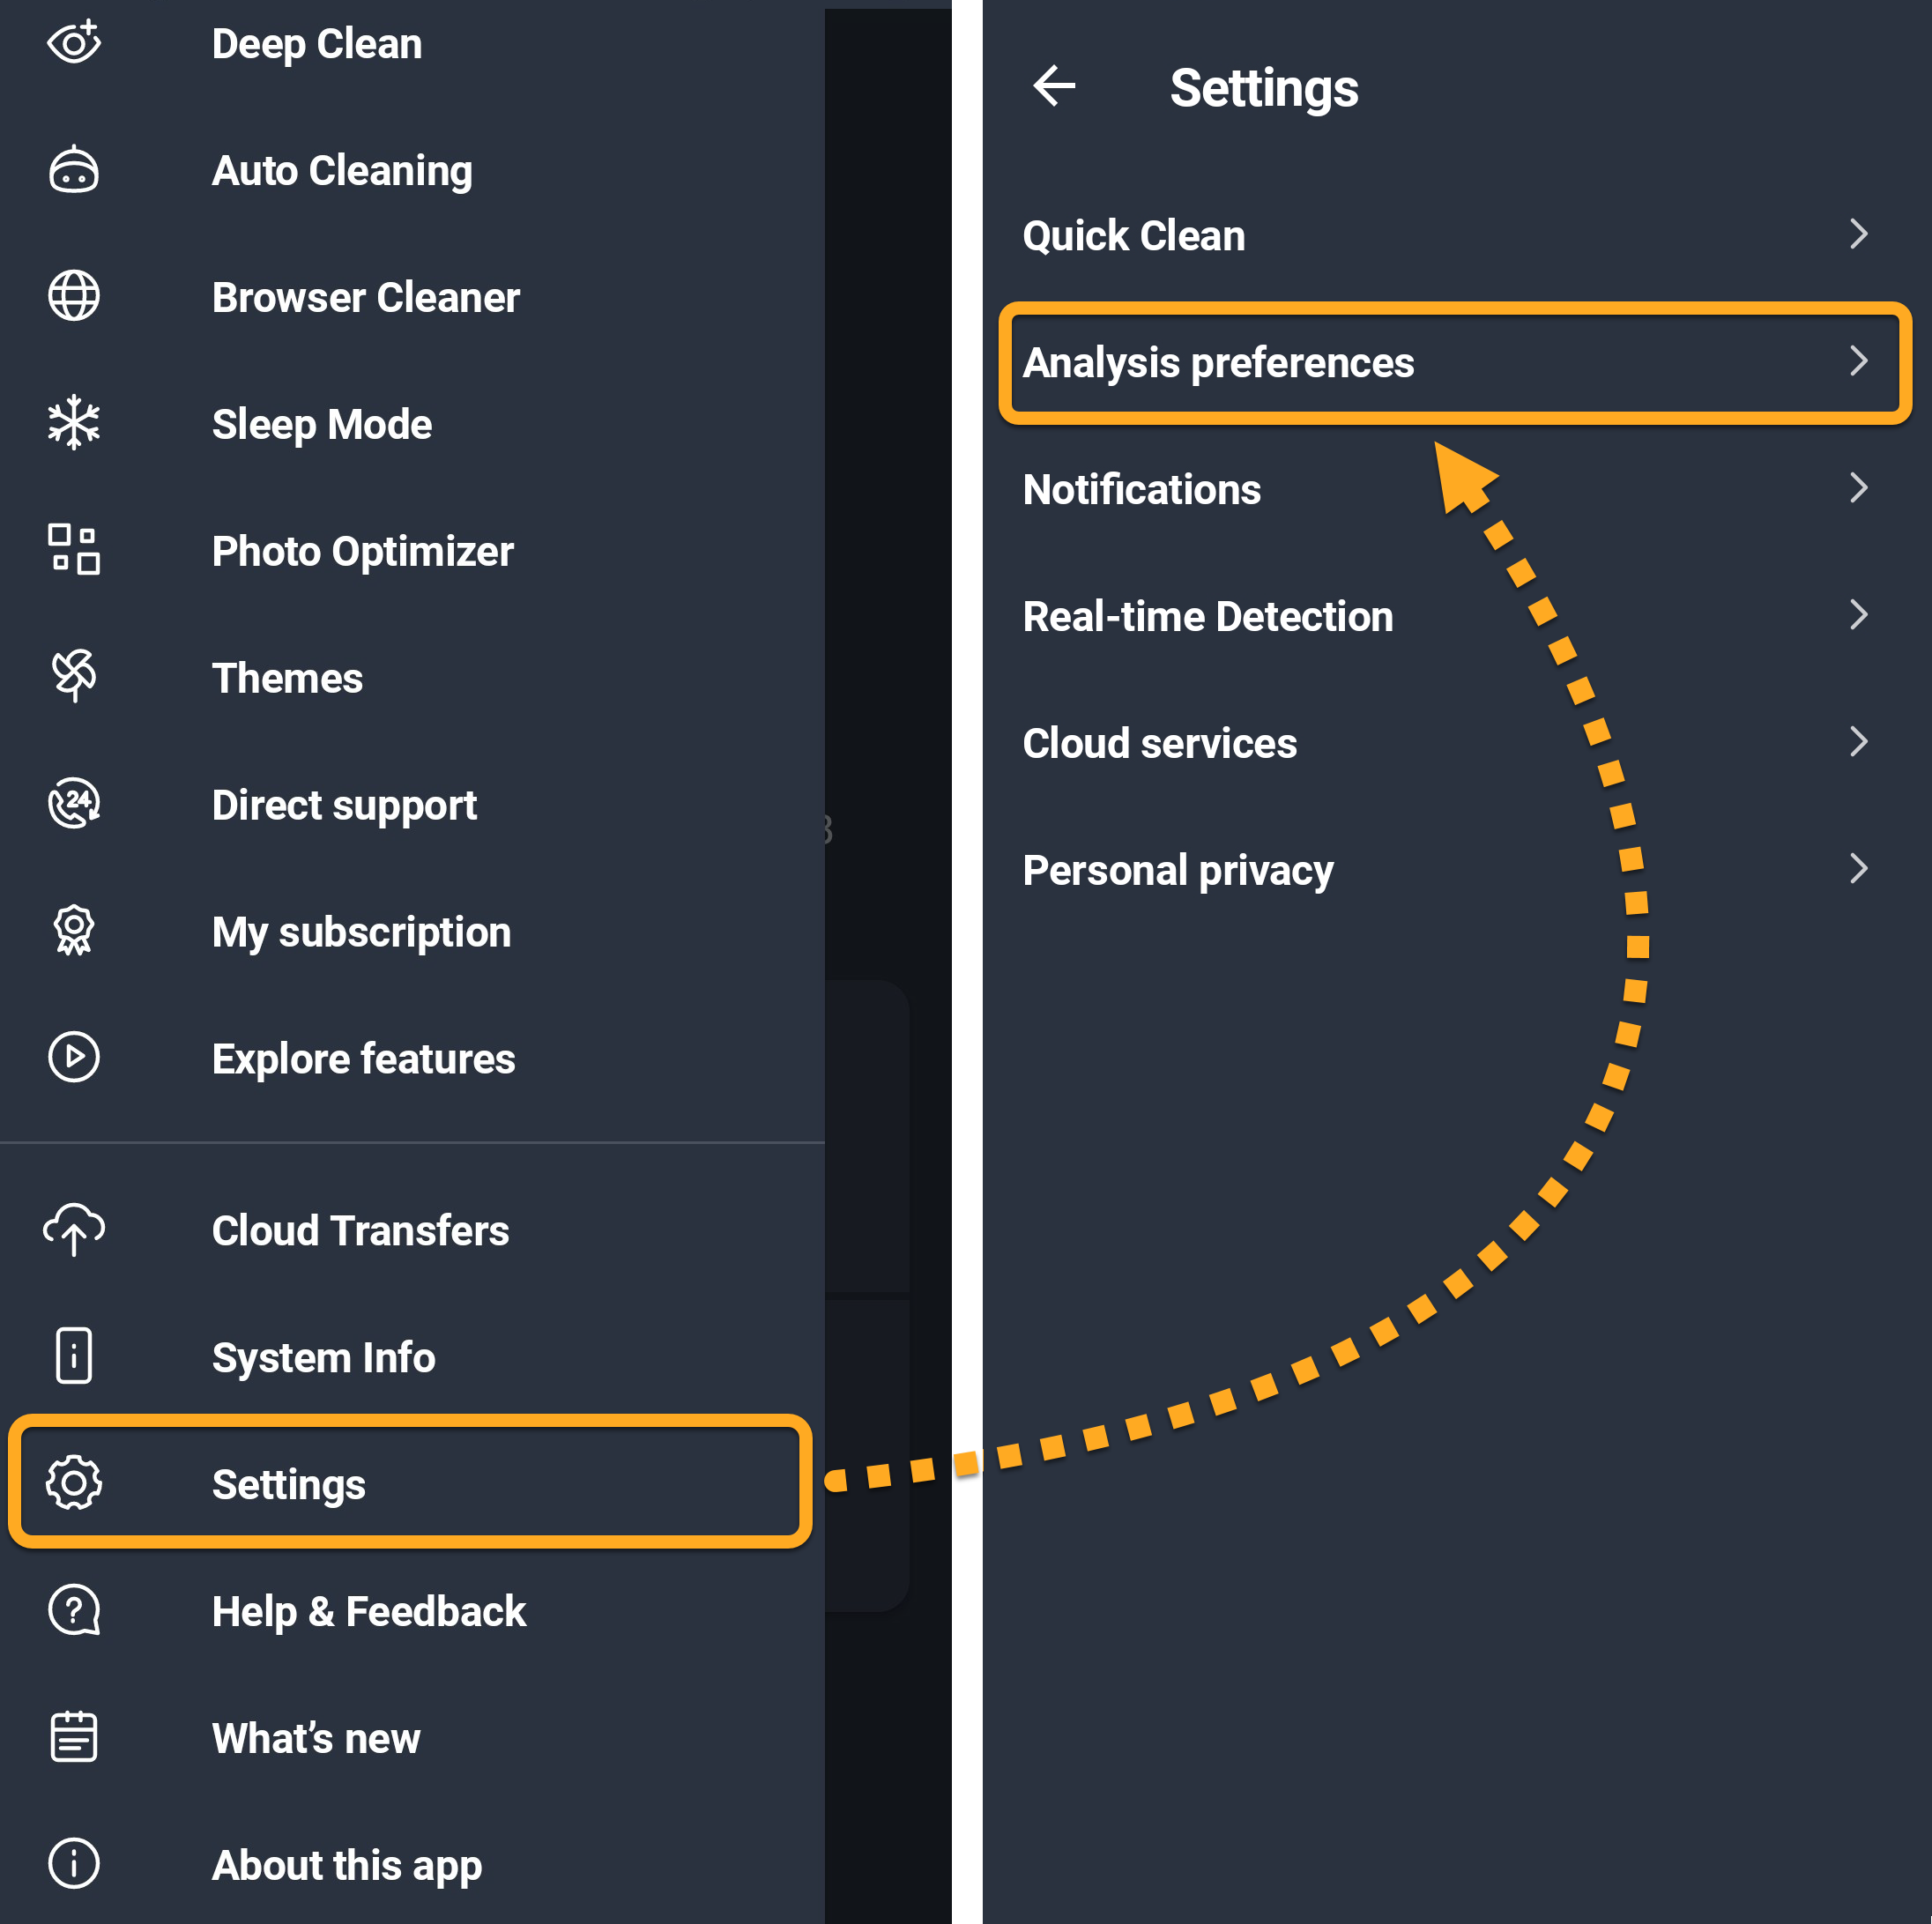This screenshot has width=1932, height=1924.
Task: Go back using the Settings arrow
Action: (1054, 86)
